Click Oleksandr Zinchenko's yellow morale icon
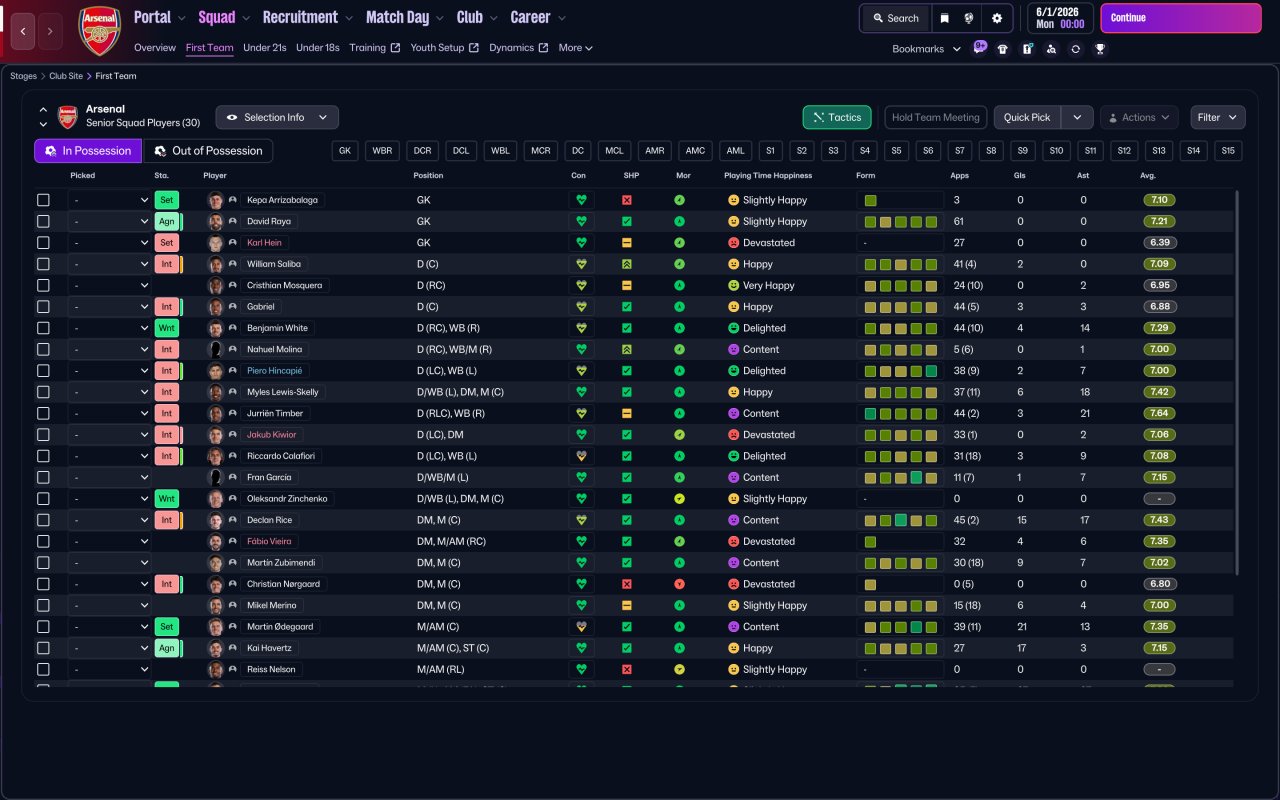1280x800 pixels. (x=680, y=499)
